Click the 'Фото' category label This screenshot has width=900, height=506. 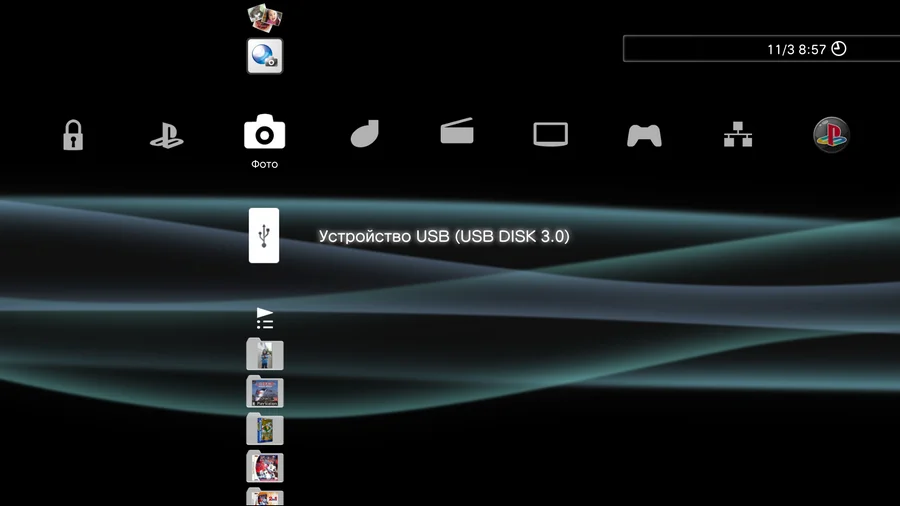tap(265, 164)
